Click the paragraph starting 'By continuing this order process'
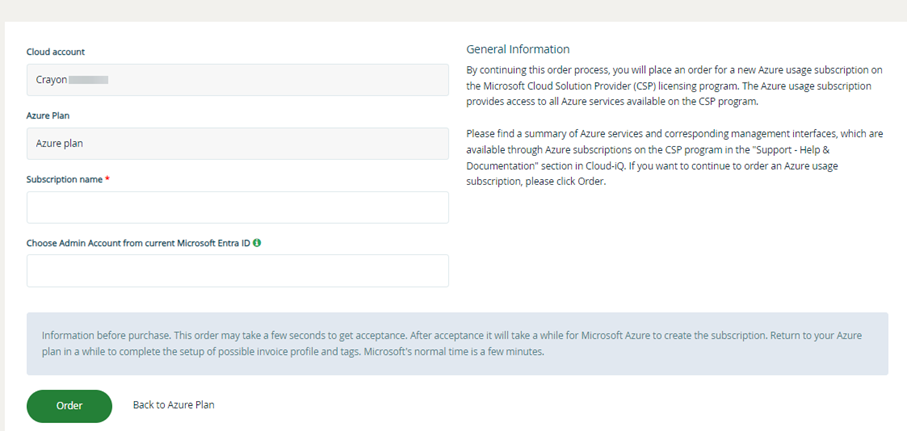The height and width of the screenshot is (431, 907). [x=674, y=86]
